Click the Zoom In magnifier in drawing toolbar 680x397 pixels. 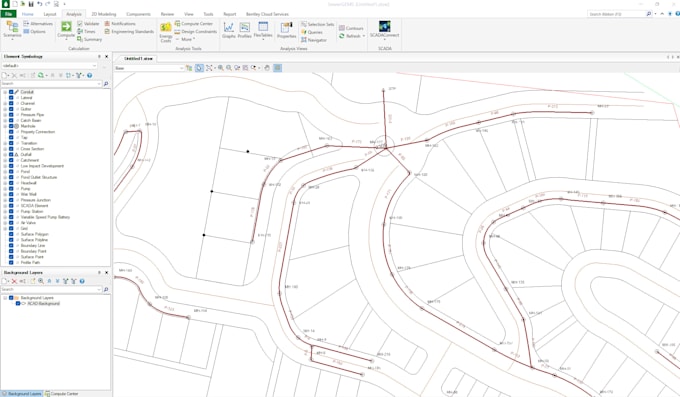221,68
